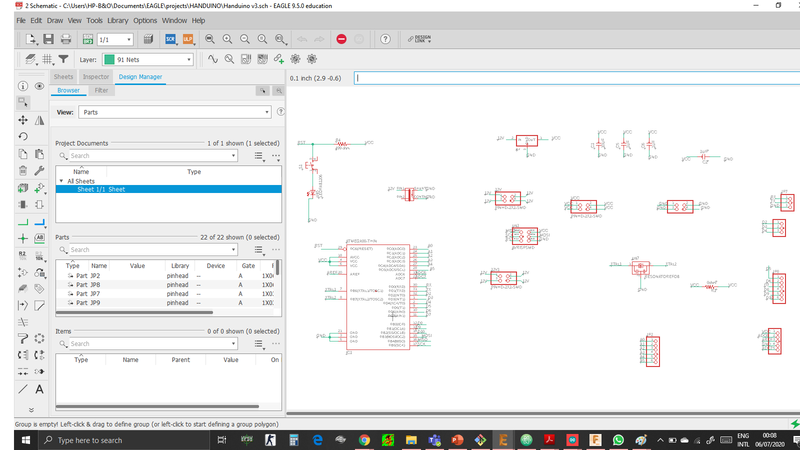This screenshot has height=450, width=800.
Task: Click the Print icon in toolbar
Action: [66, 39]
